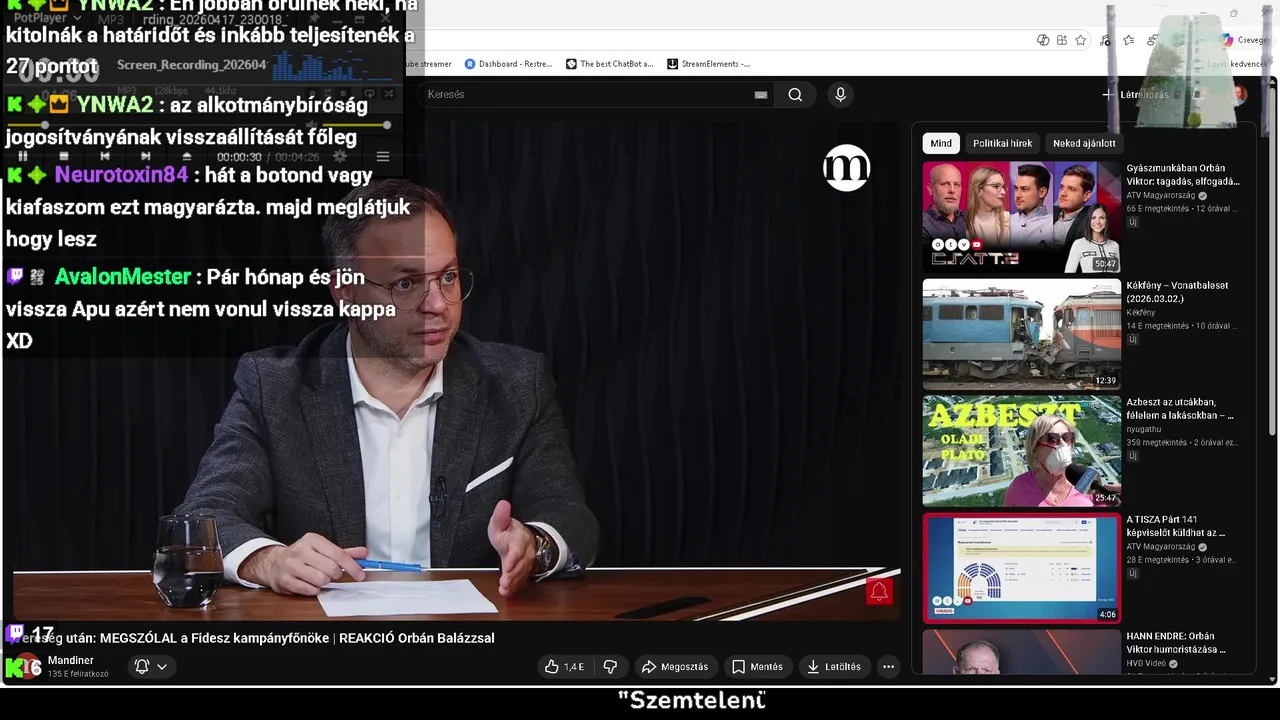This screenshot has height=720, width=1280.
Task: Dislike the Mandiner video
Action: (610, 667)
